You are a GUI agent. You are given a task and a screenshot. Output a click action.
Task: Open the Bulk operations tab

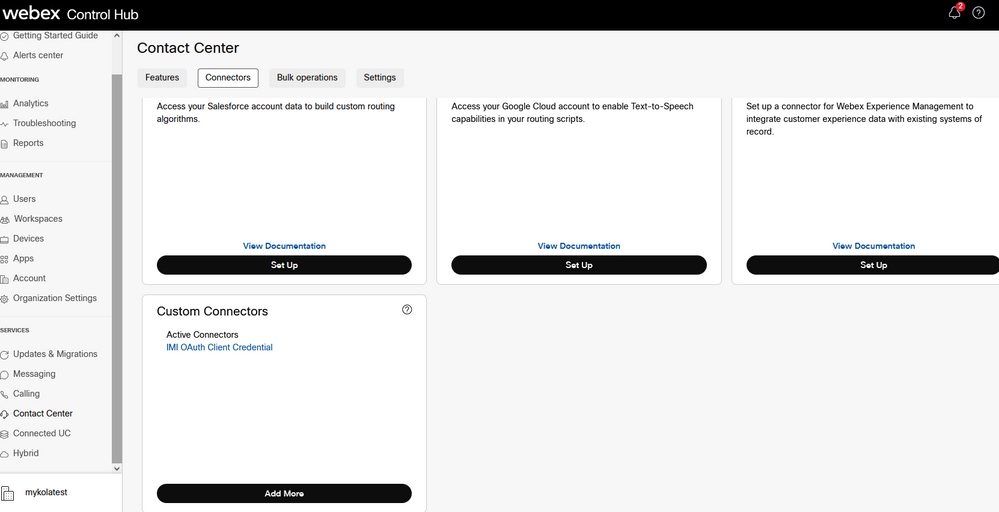pos(307,78)
